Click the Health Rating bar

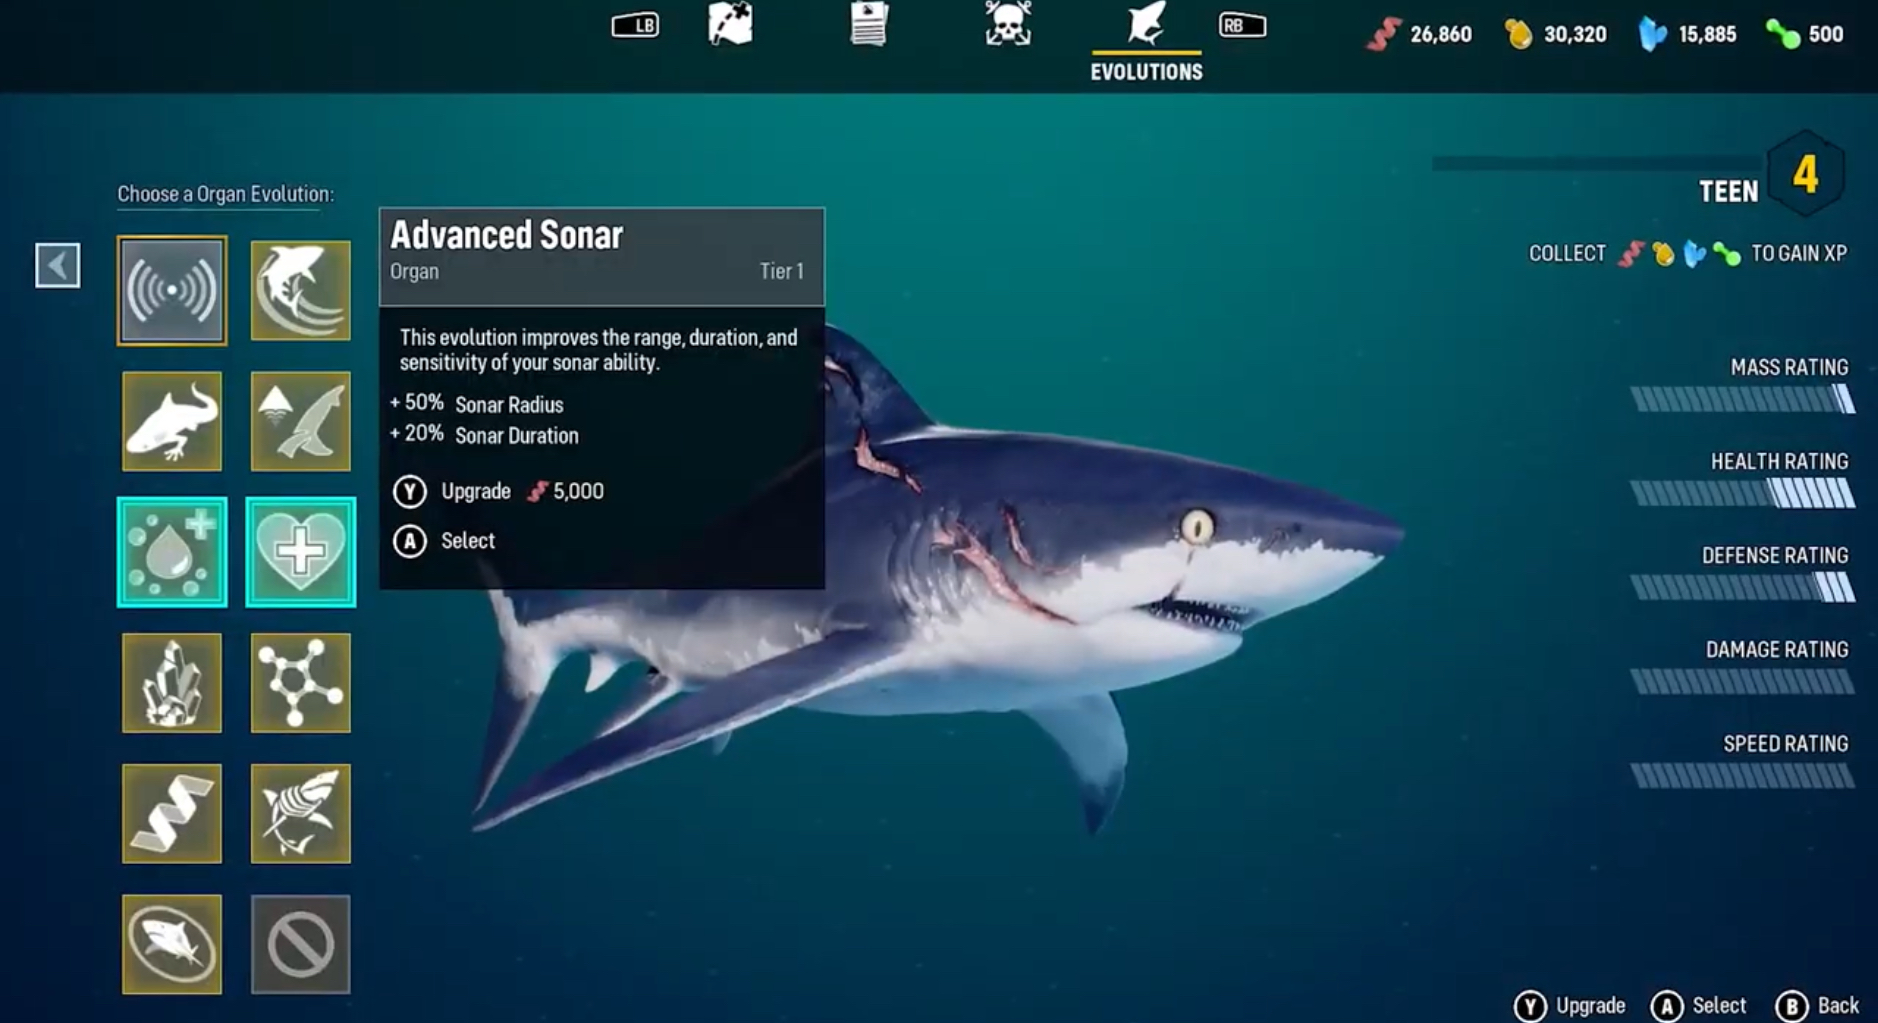pos(1743,493)
